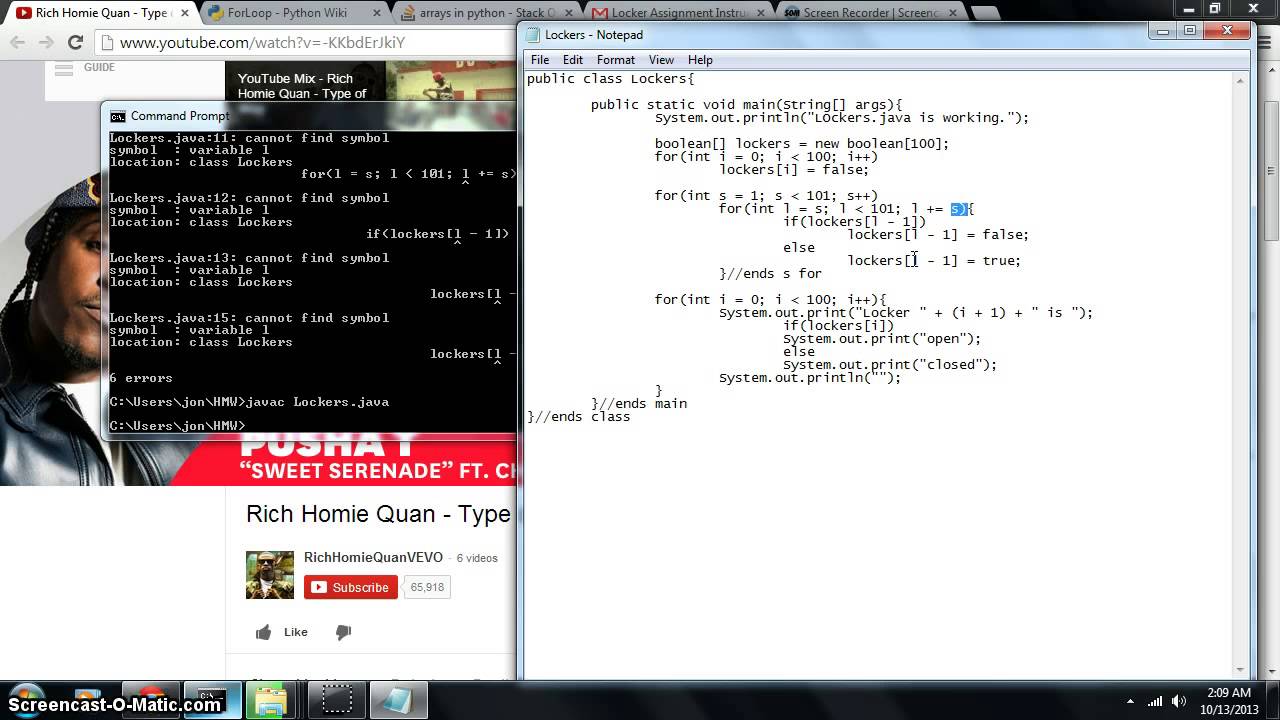Click the '}//ends s for' comment line
The width and height of the screenshot is (1280, 720).
point(770,274)
